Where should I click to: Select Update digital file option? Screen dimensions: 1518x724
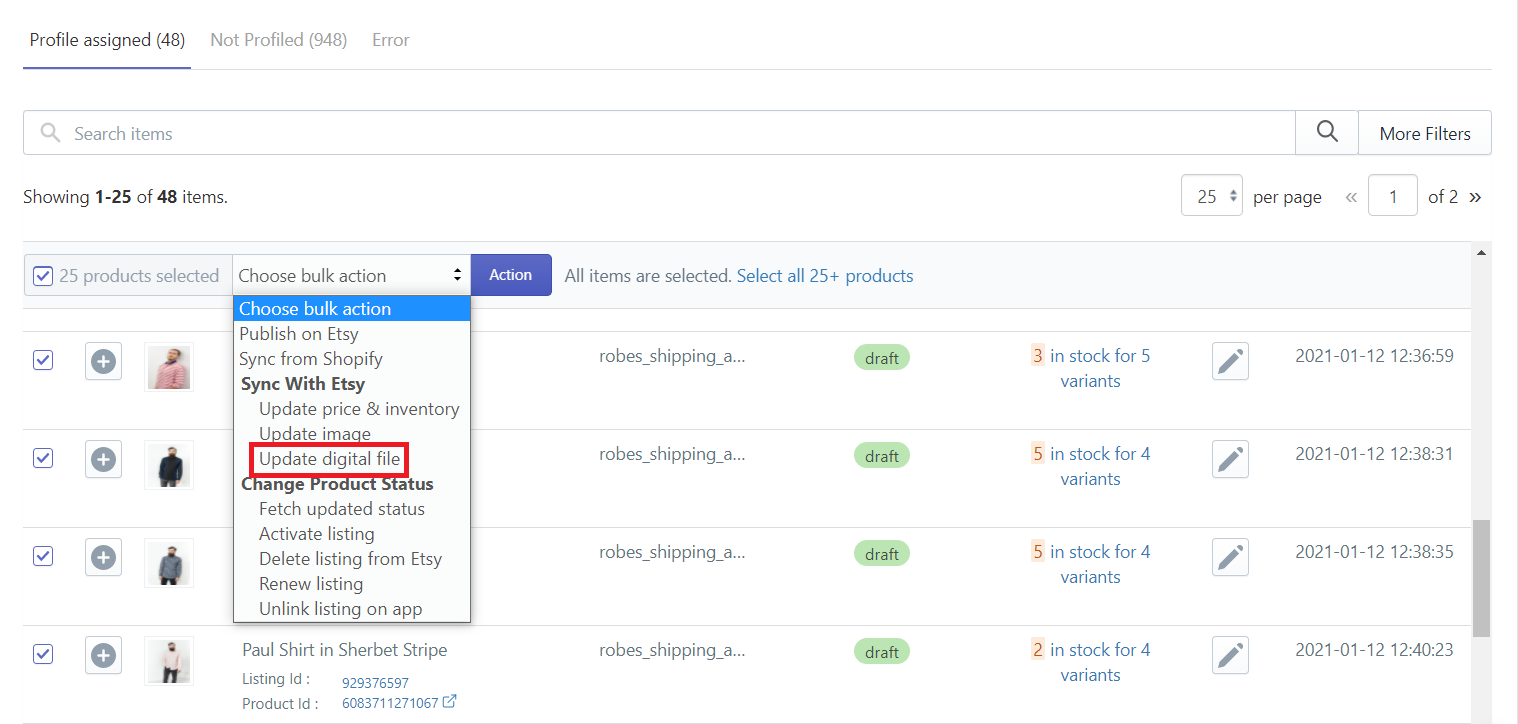point(329,459)
